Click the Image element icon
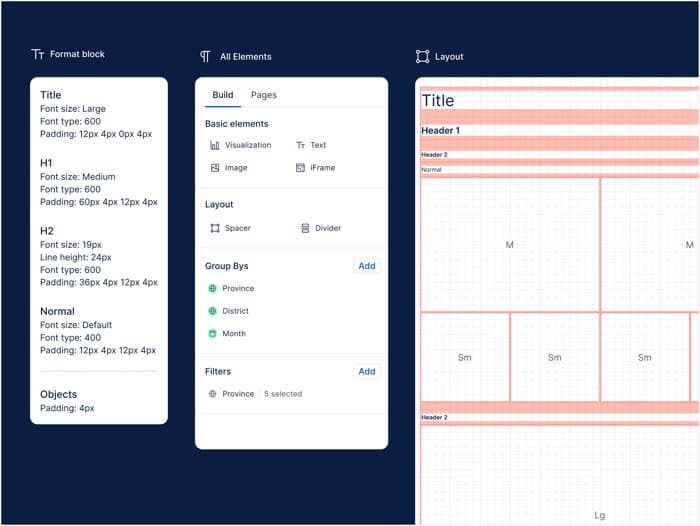Screen dimensions: 700x526 click(x=215, y=168)
